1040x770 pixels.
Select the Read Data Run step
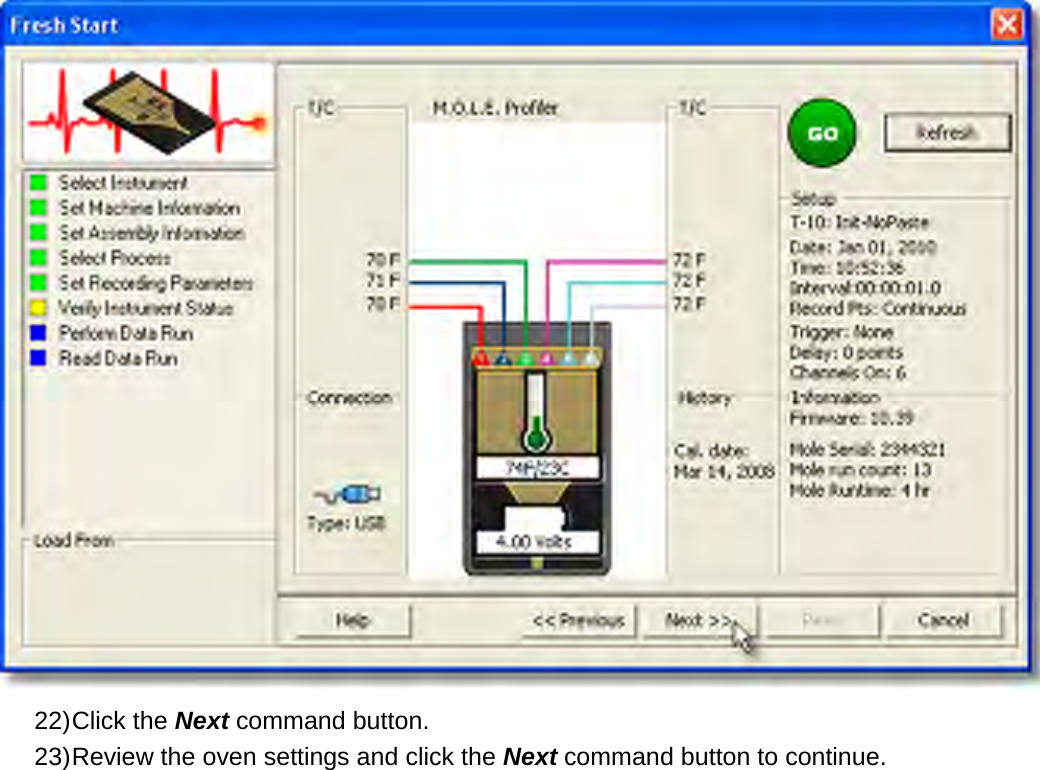(x=118, y=358)
